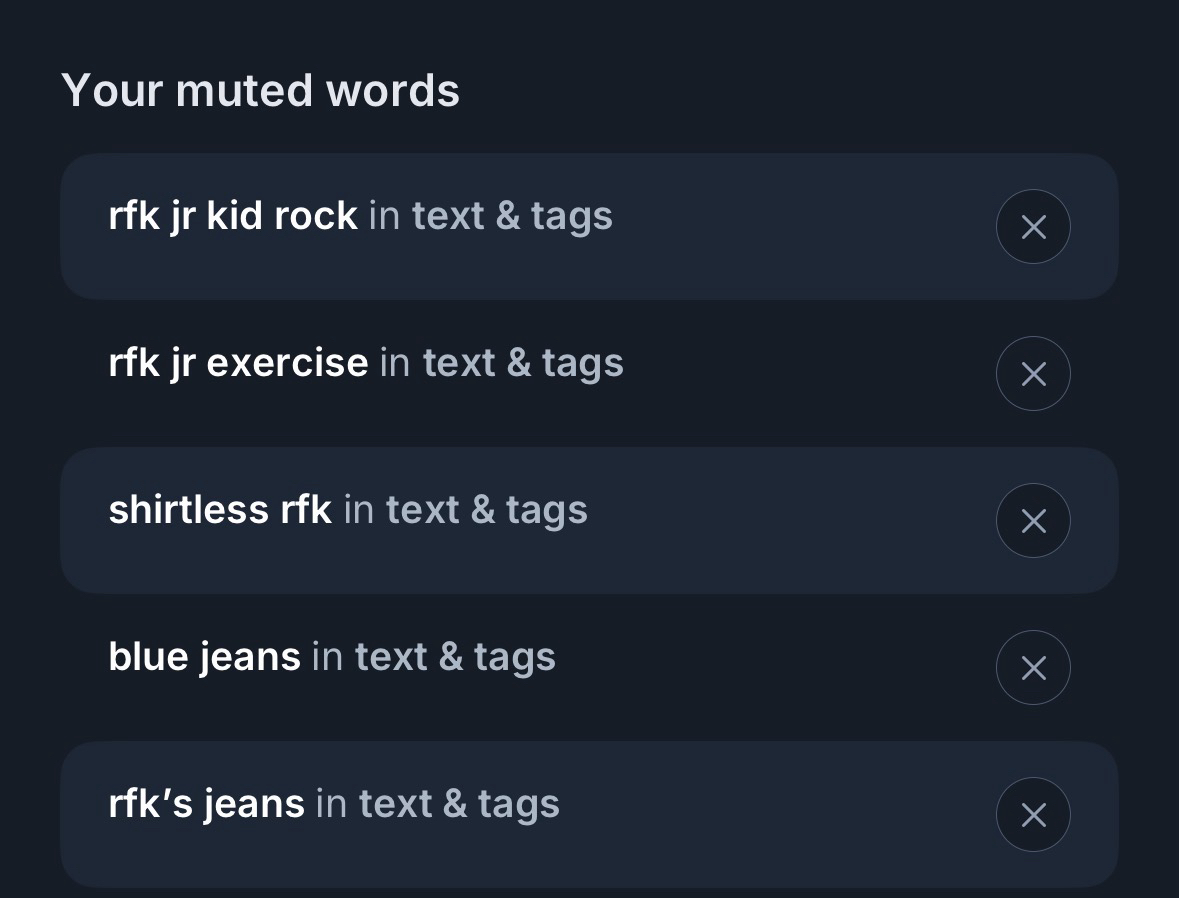1179x898 pixels.
Task: Click 'in text & tags' next to 'blue jeans'
Action: (434, 657)
